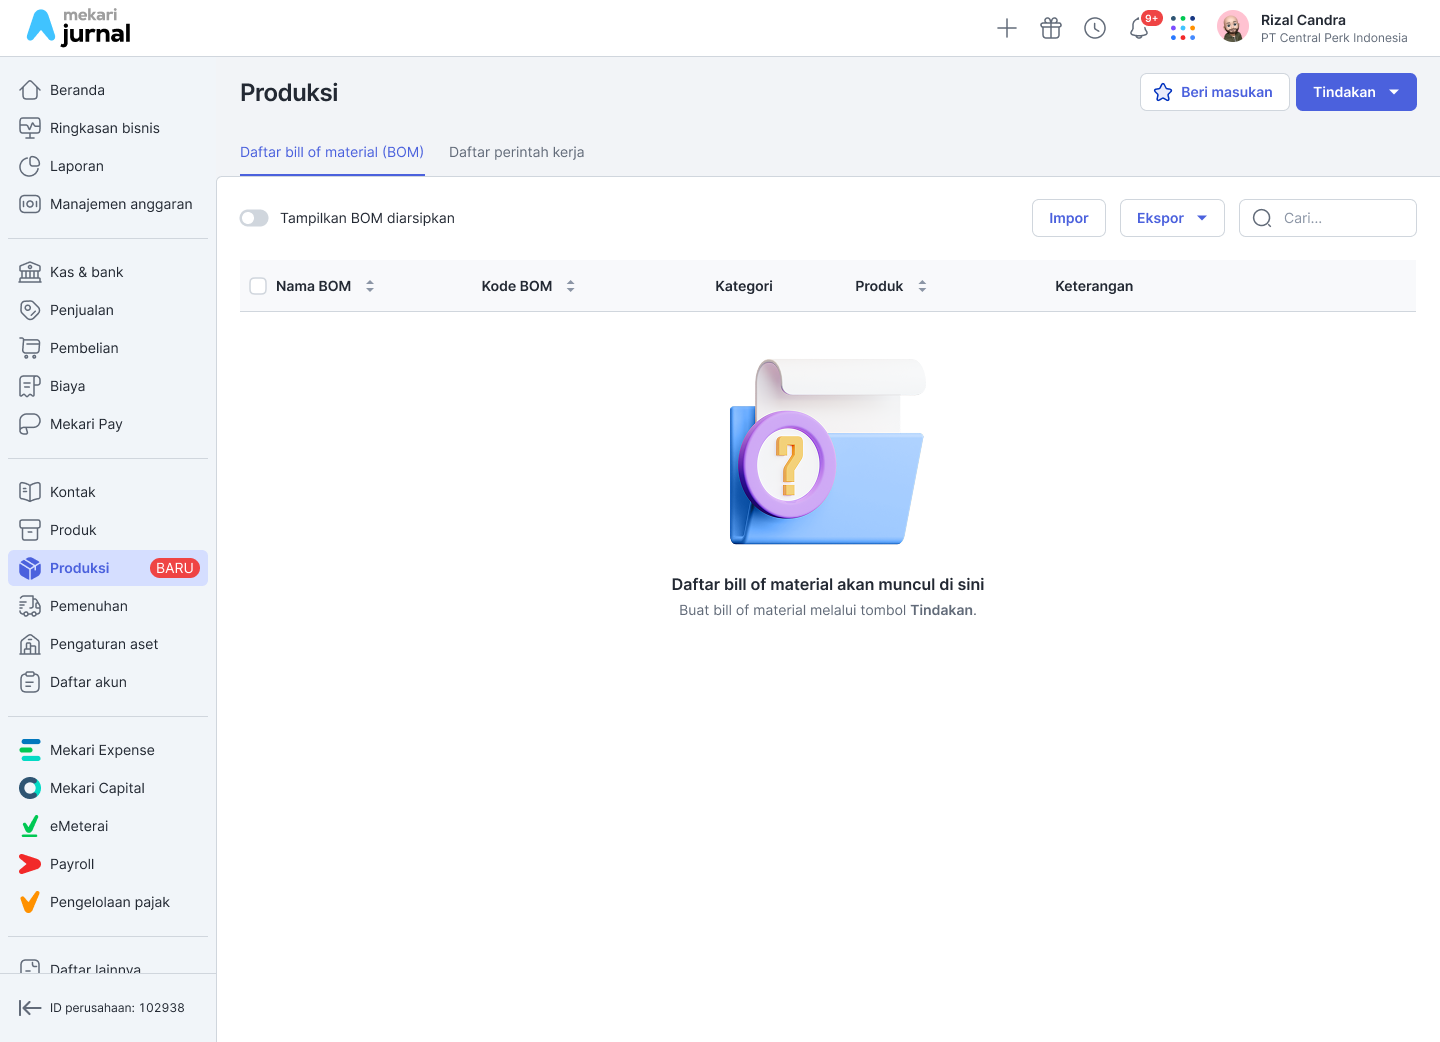Focus the Cari search field
Screen dimensions: 1440x1042
point(1328,218)
